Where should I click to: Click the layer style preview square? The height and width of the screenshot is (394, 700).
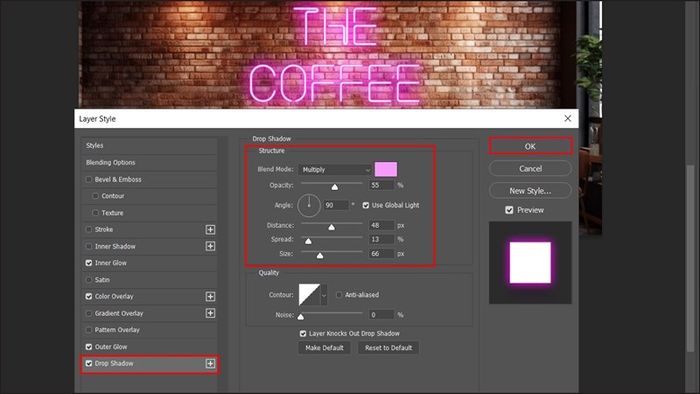pyautogui.click(x=530, y=262)
